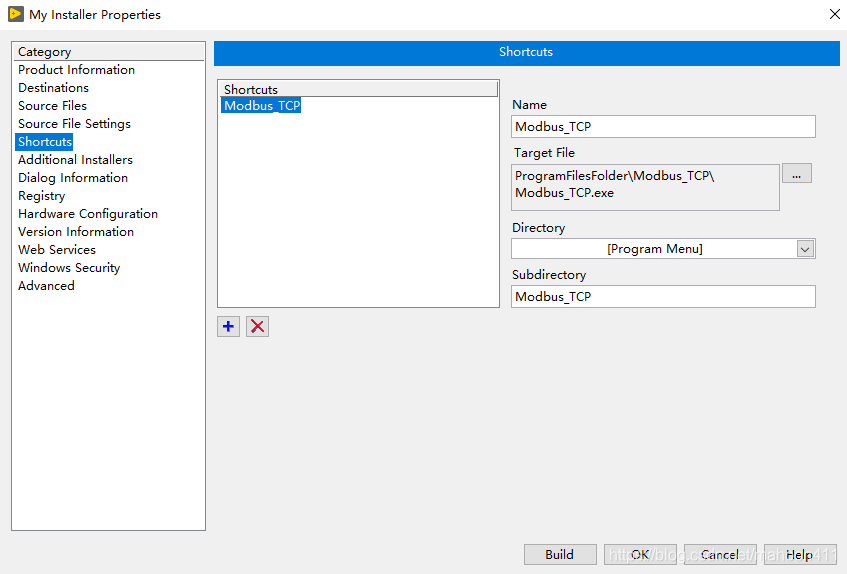Go to Additional Installers category
The height and width of the screenshot is (574, 847).
click(x=75, y=160)
